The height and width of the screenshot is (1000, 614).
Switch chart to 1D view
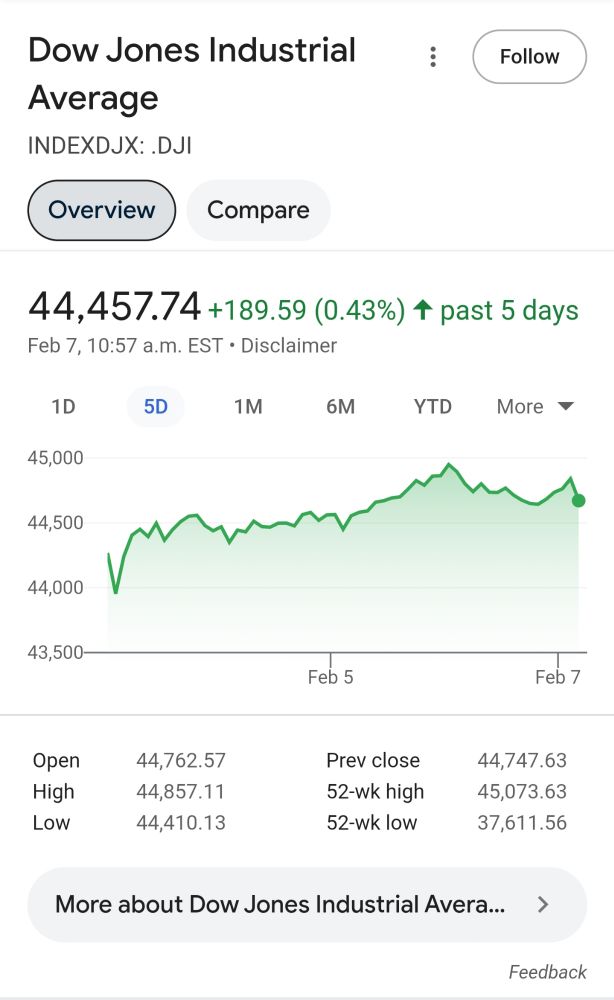click(62, 407)
